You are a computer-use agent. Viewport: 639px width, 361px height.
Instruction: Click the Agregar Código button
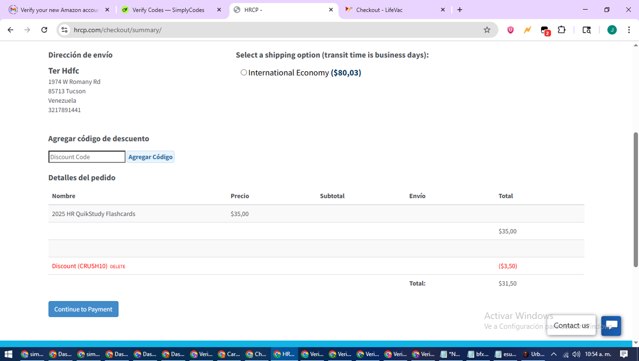[150, 157]
